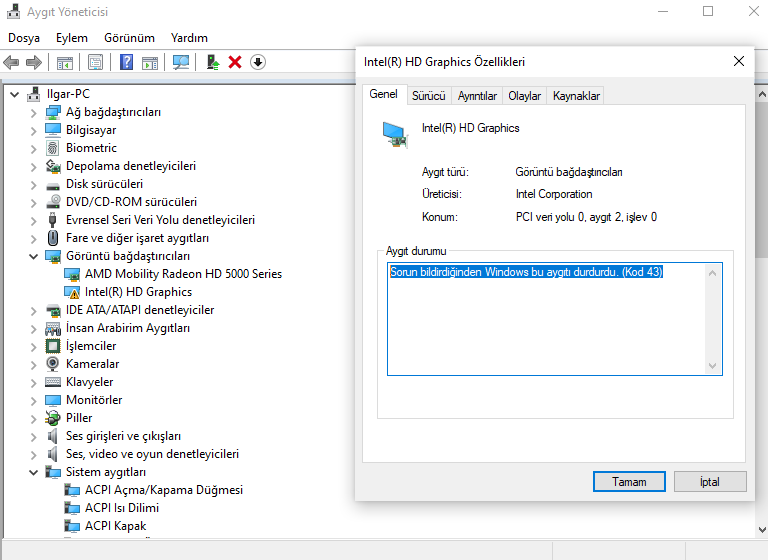Switch to the Kaynaklar tab
The height and width of the screenshot is (560, 768).
coord(576,96)
